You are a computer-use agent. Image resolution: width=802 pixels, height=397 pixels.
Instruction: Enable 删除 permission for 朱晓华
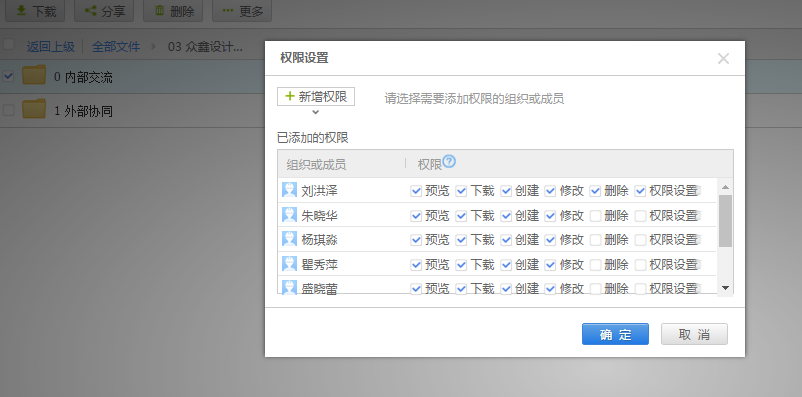595,216
